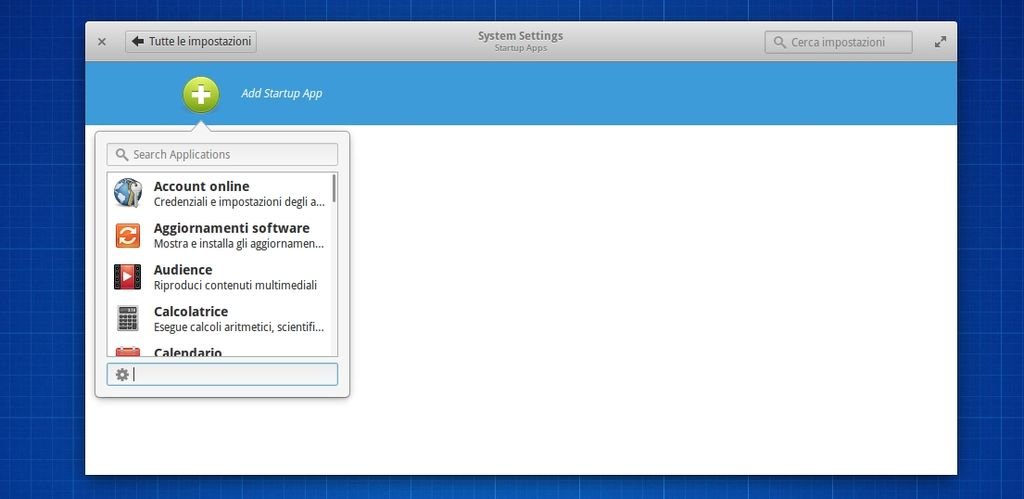Focus the Search Applications field
This screenshot has height=499, width=1024.
pos(222,155)
